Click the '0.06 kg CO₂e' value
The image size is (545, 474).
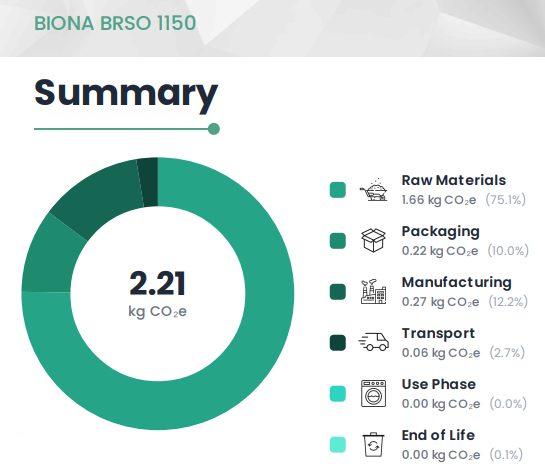pos(441,353)
